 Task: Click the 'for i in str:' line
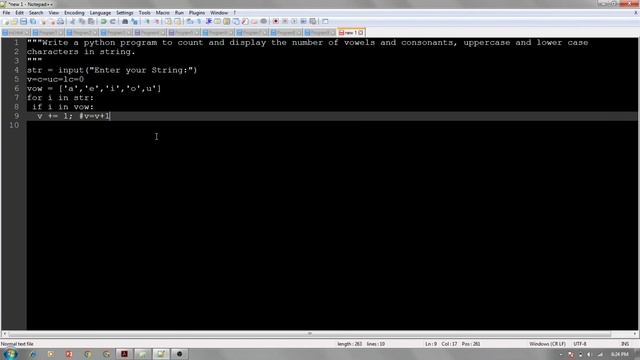(x=60, y=98)
